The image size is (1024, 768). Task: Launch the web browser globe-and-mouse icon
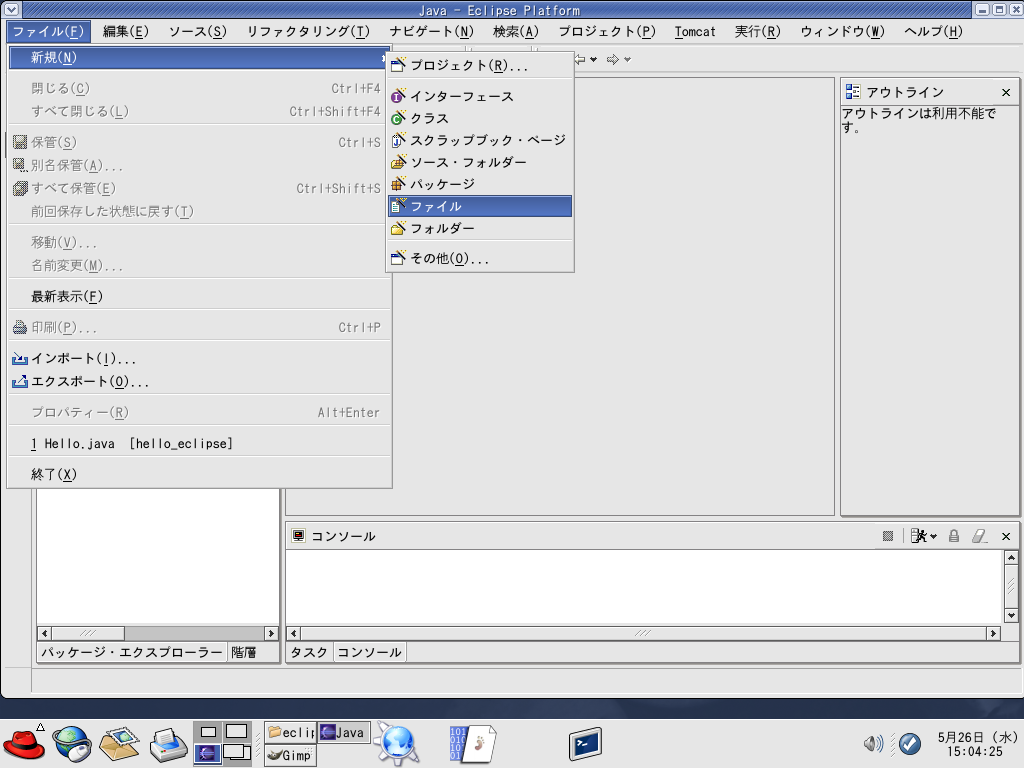pos(71,743)
